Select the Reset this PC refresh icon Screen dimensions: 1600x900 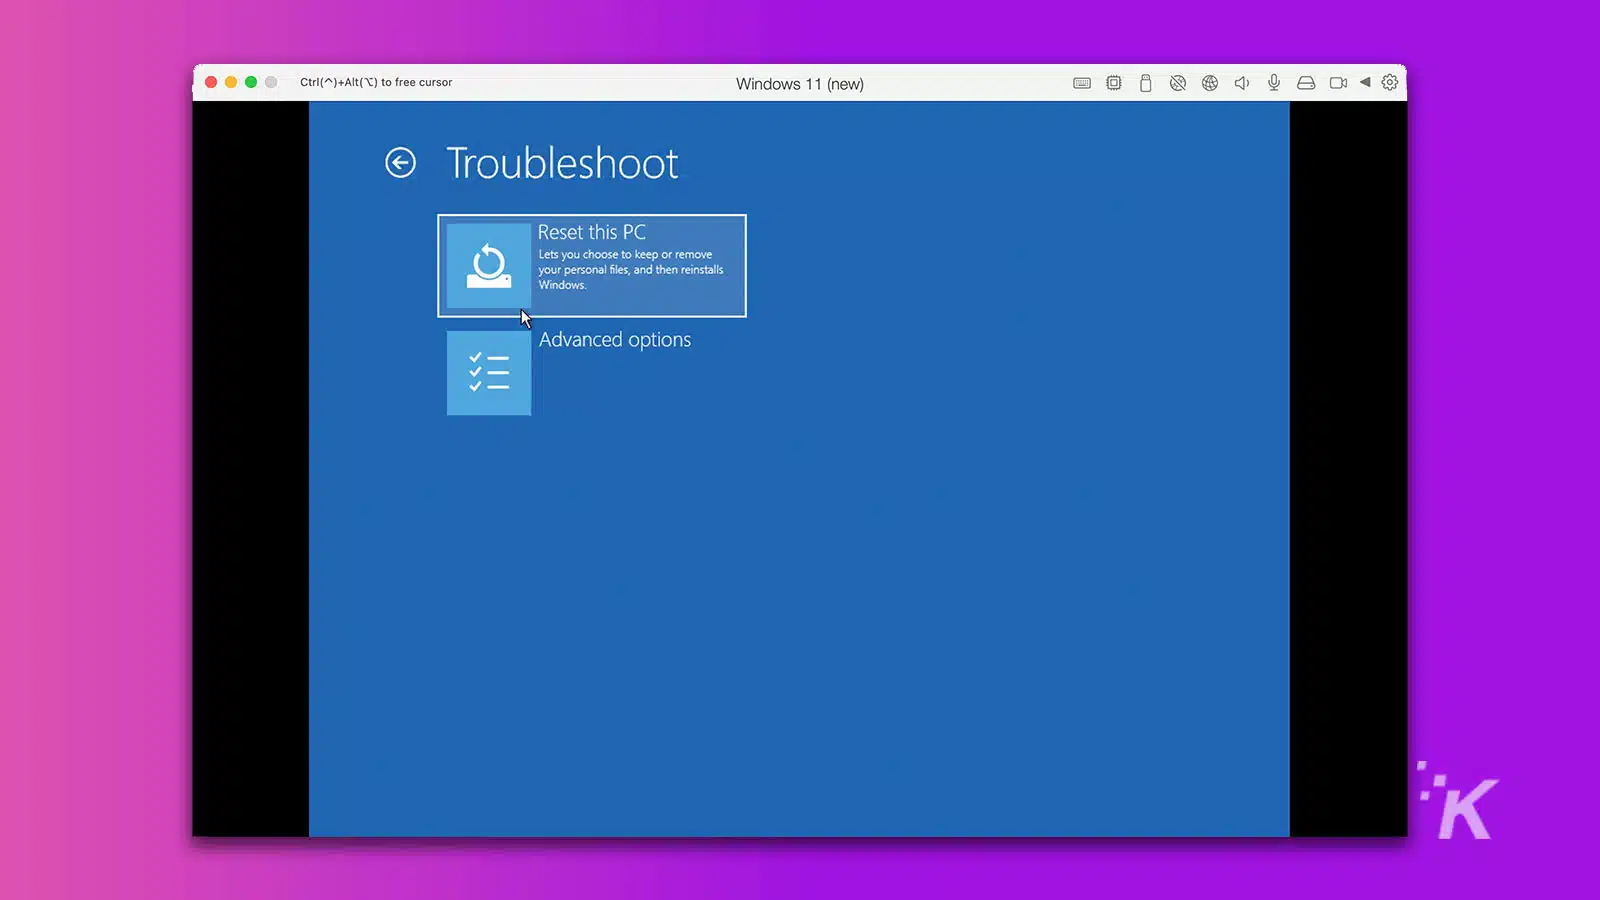pos(488,263)
